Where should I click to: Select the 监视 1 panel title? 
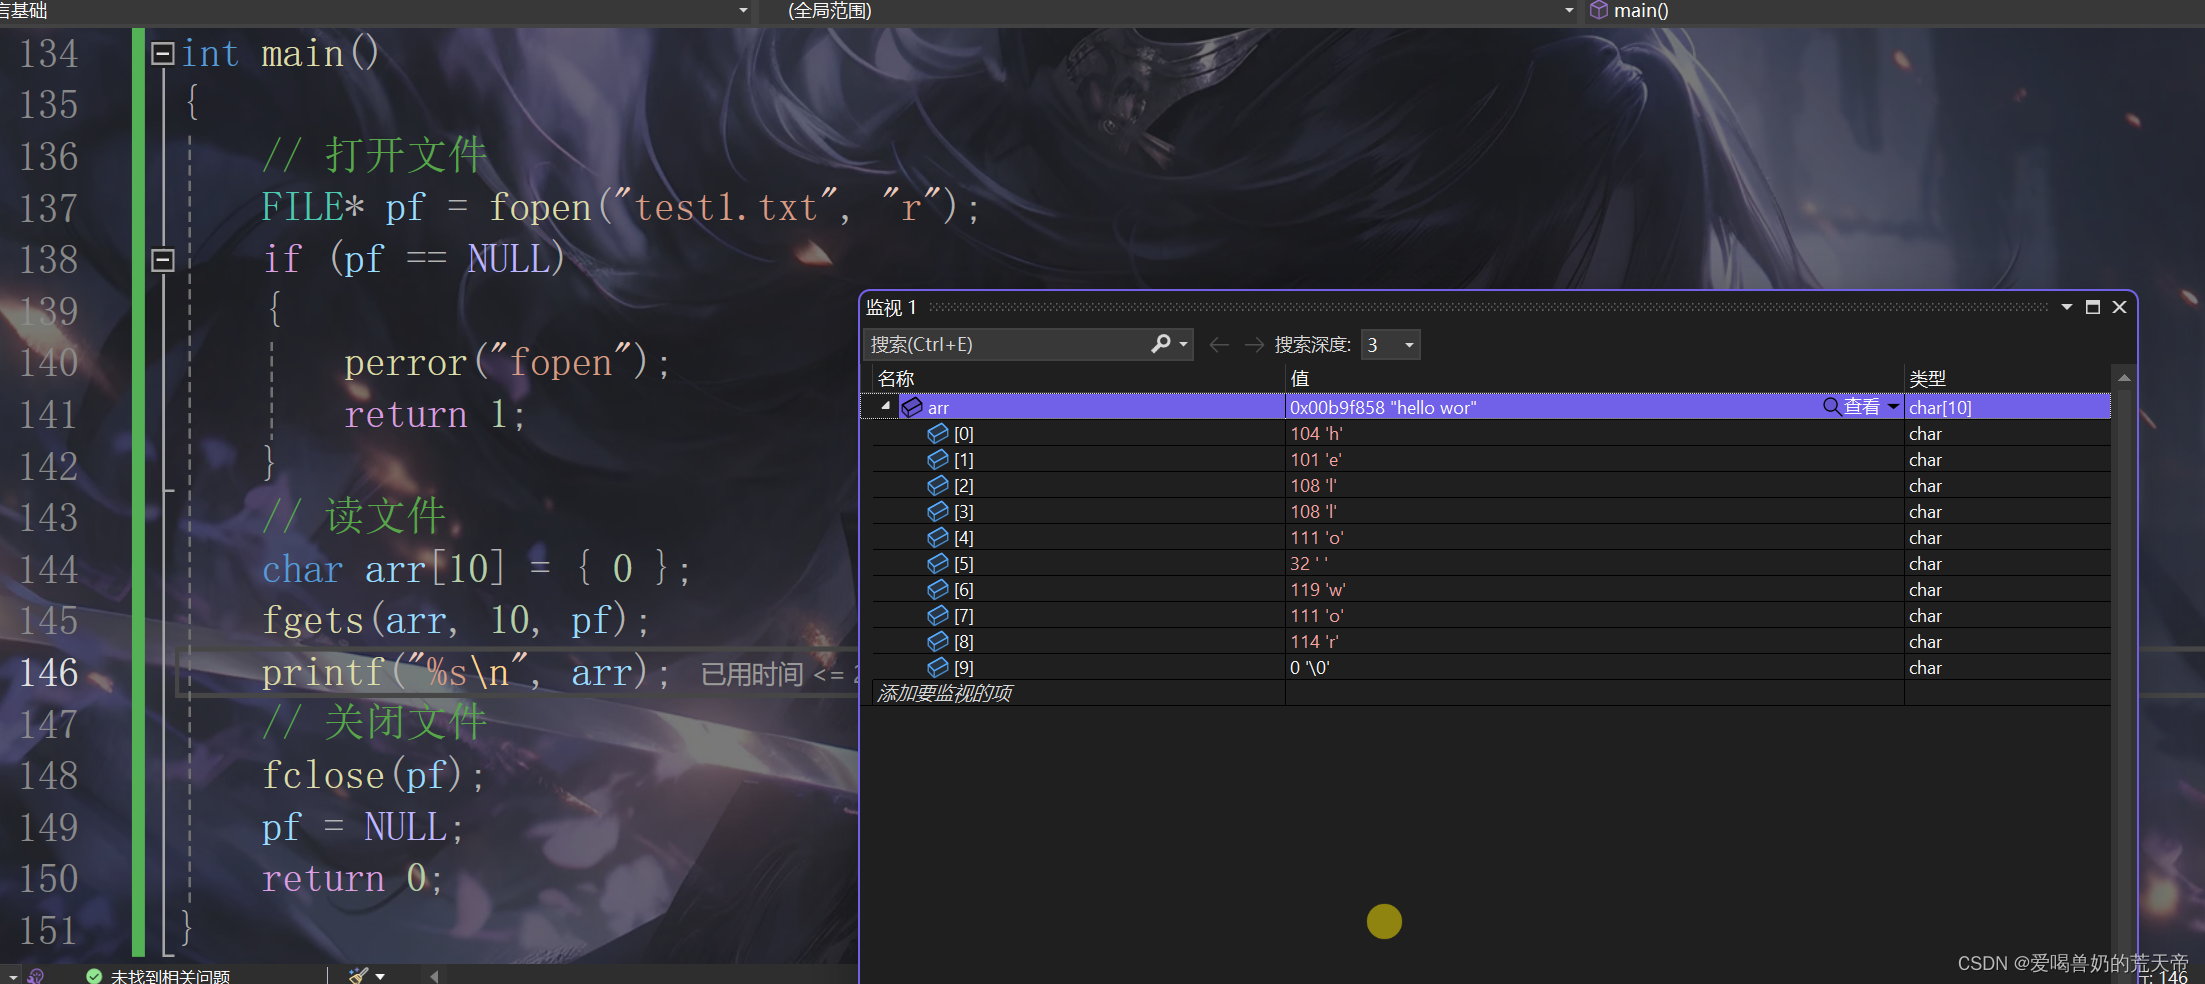click(x=891, y=307)
